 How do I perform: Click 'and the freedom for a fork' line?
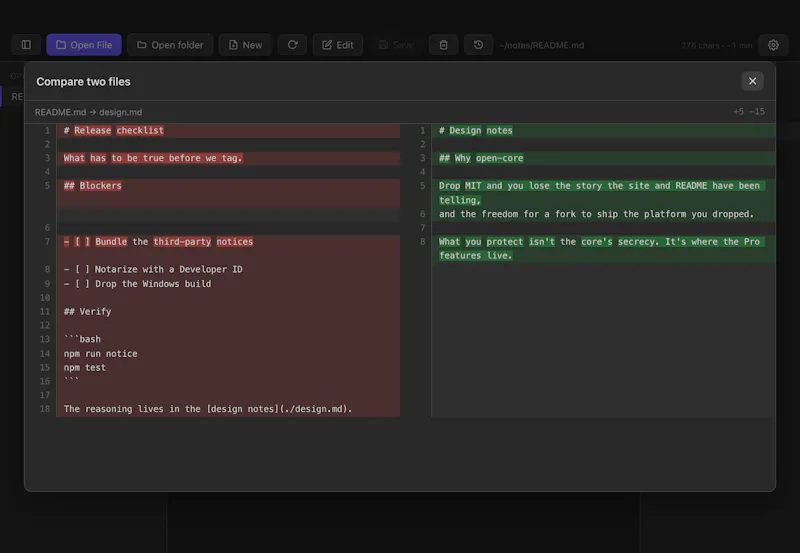pos(604,214)
